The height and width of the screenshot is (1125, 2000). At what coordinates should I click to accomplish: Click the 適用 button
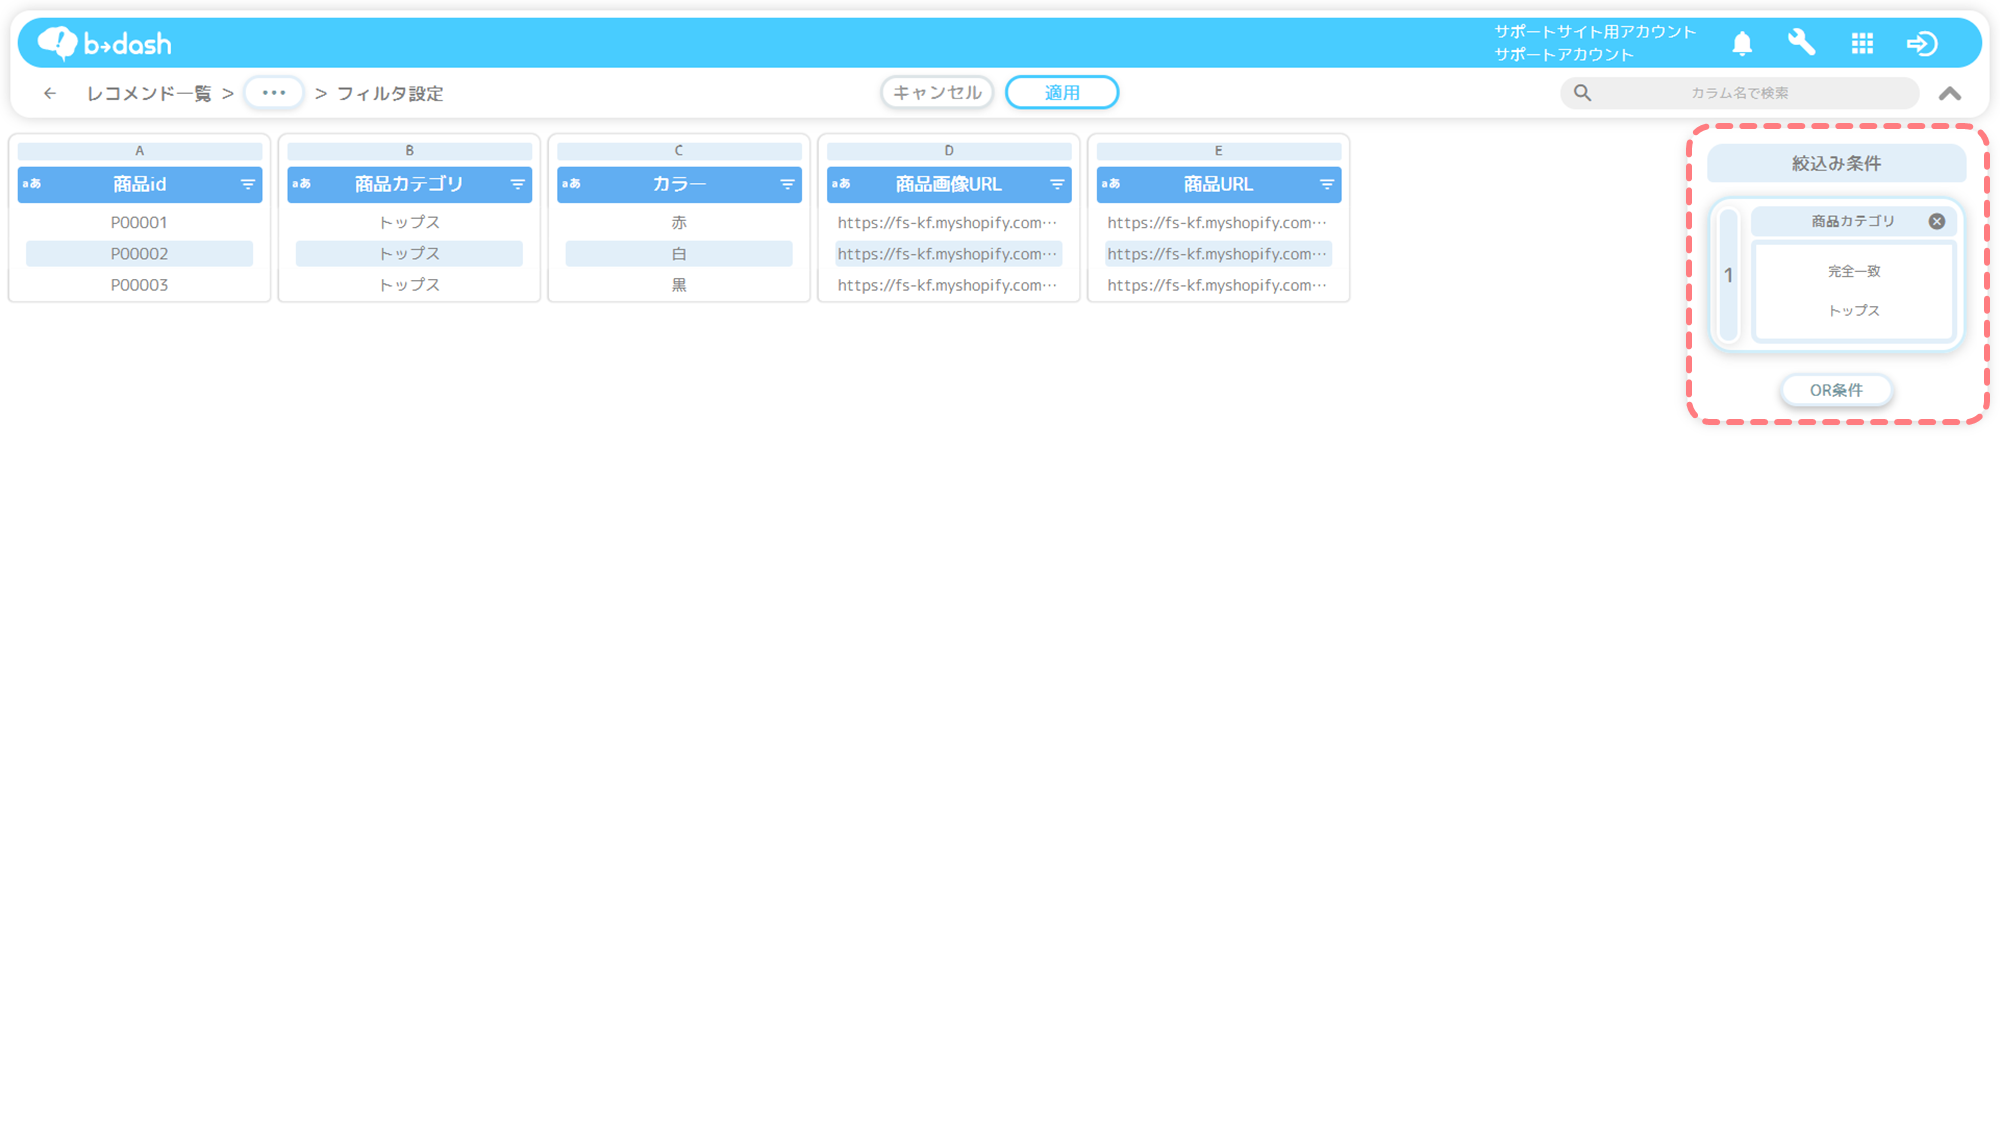coord(1062,92)
